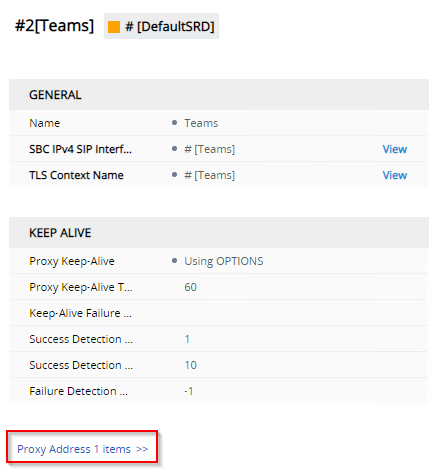Screen dimensions: 440x472
Task: View the SBC IPv4 SIP Interface
Action: [394, 149]
